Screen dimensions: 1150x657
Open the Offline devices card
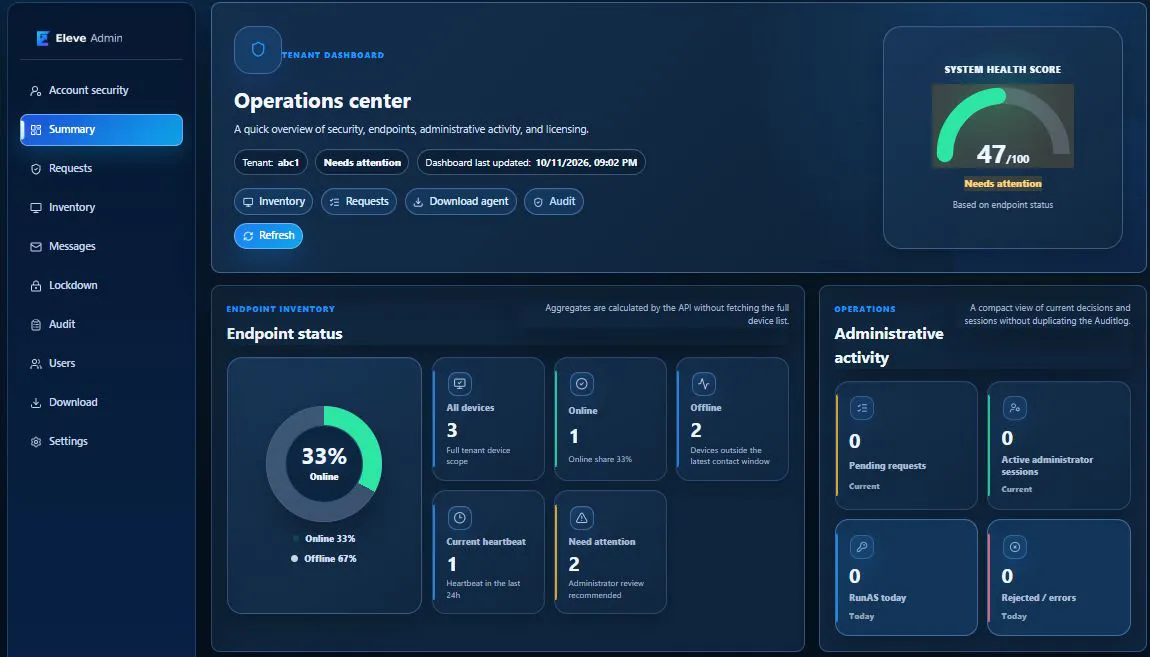[x=732, y=419]
